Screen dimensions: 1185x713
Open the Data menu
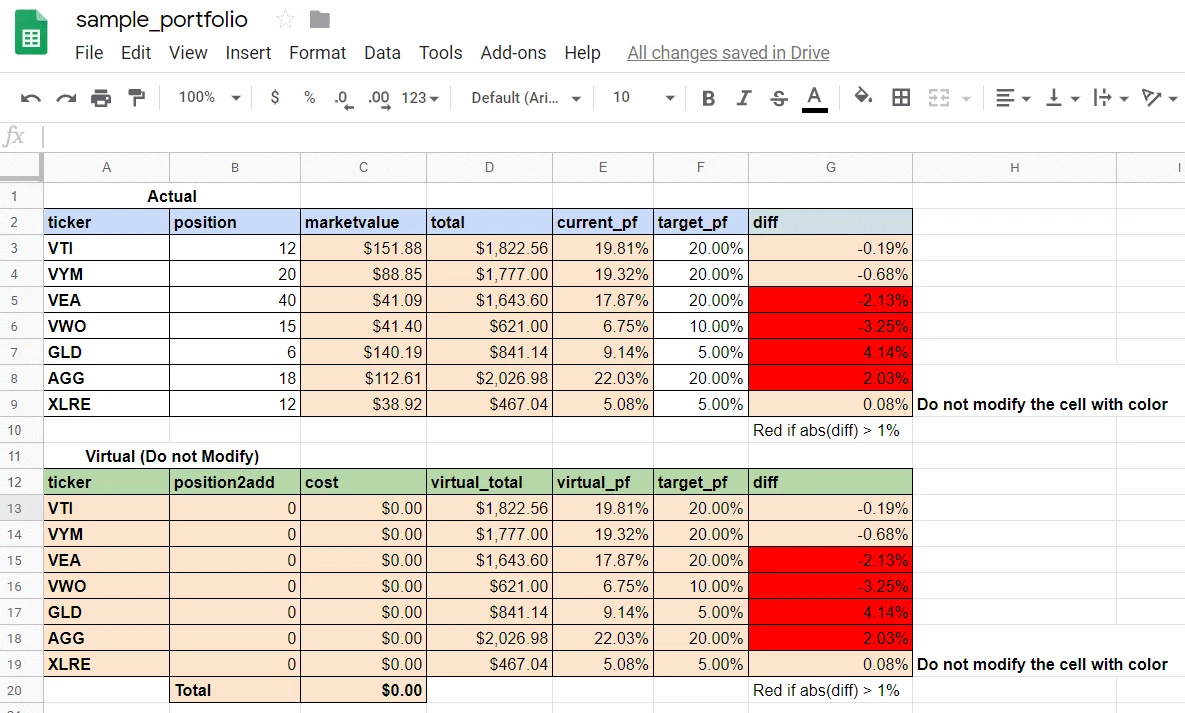(x=382, y=53)
